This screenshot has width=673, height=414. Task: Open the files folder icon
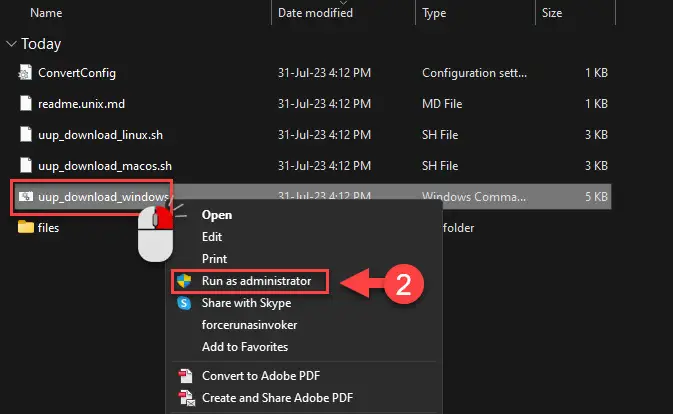coord(26,227)
